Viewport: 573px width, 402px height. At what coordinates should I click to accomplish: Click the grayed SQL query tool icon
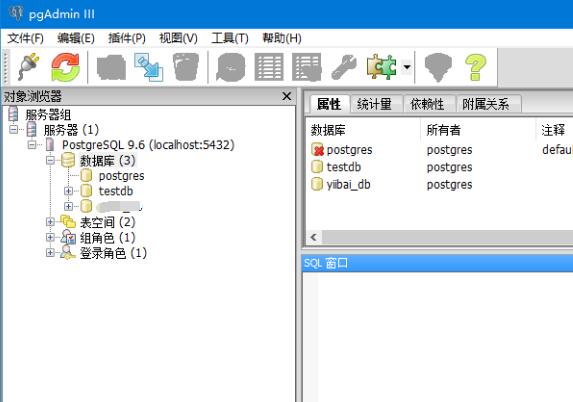click(231, 67)
